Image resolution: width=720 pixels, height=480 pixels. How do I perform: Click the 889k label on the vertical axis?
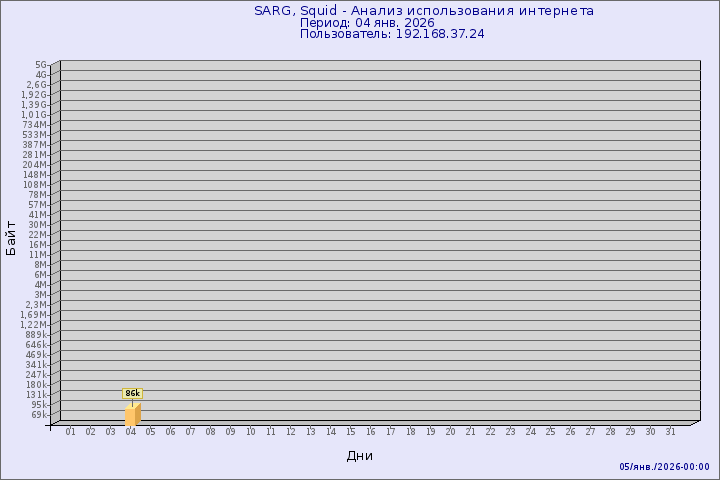click(x=37, y=334)
